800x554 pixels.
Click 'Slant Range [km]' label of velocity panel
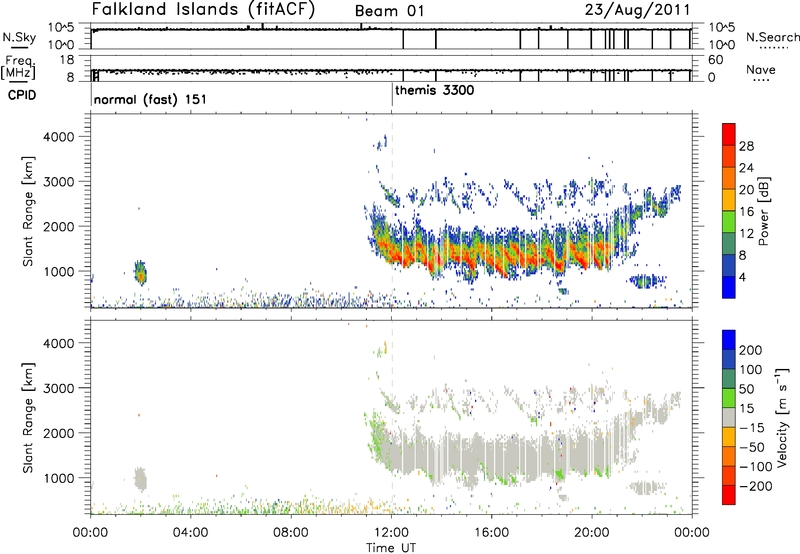coord(28,418)
